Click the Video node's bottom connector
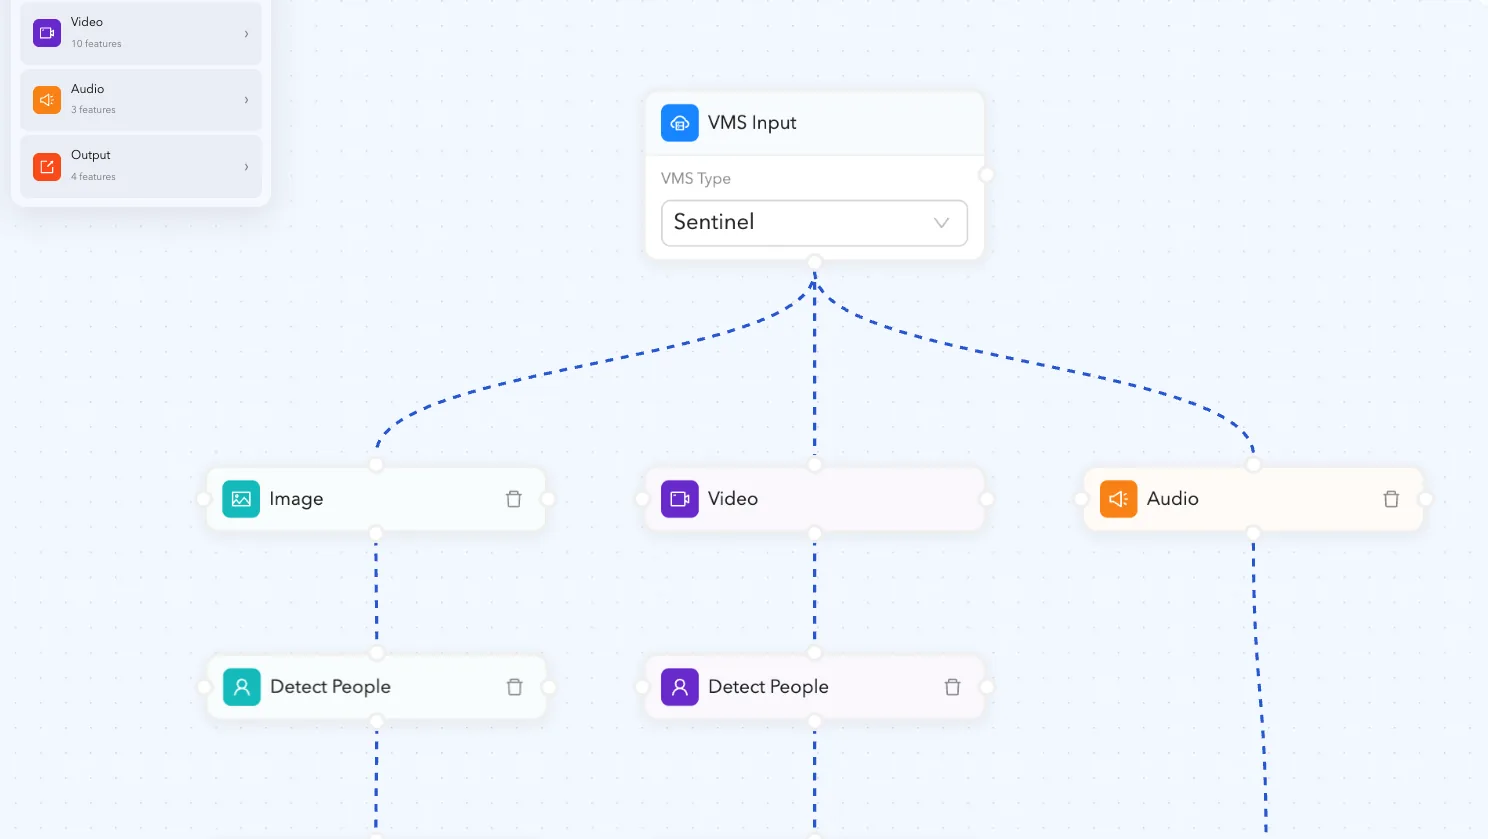Screen dimensions: 1488x839 [x=815, y=534]
